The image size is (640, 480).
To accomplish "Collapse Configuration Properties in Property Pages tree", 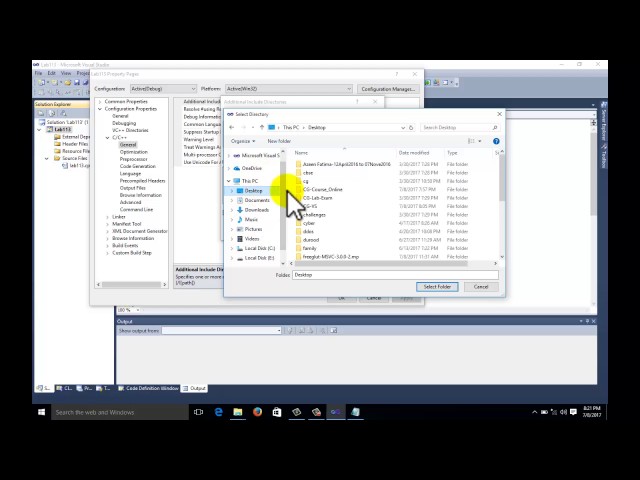I will 100,109.
